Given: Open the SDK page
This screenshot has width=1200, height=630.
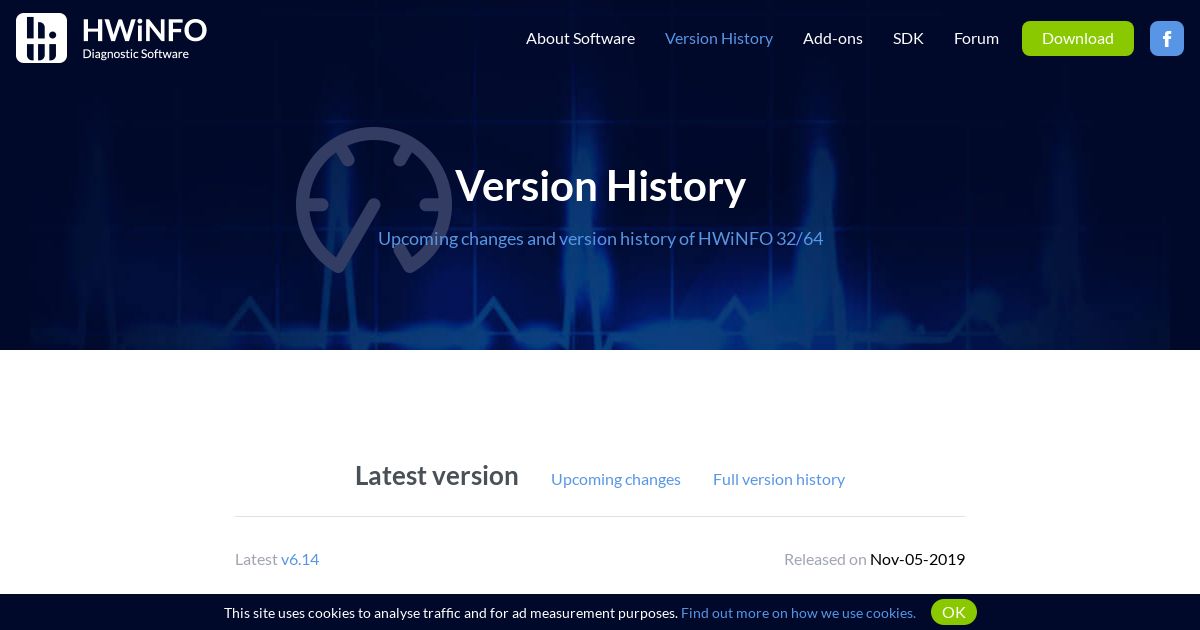Looking at the screenshot, I should point(908,38).
